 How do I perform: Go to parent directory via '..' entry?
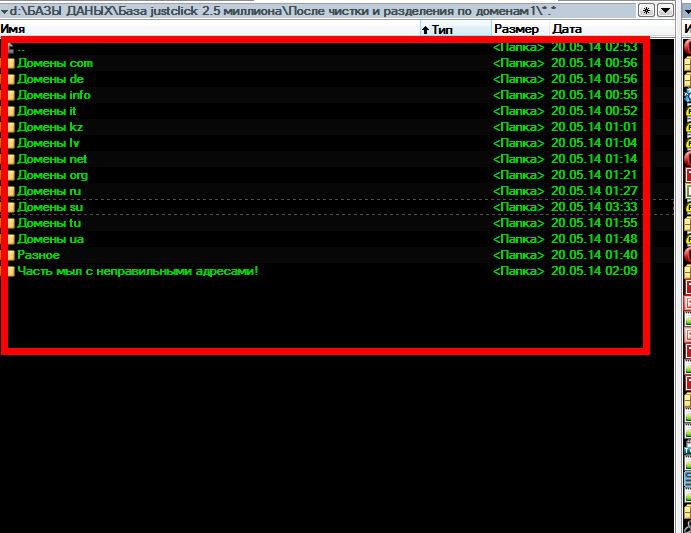coord(21,48)
